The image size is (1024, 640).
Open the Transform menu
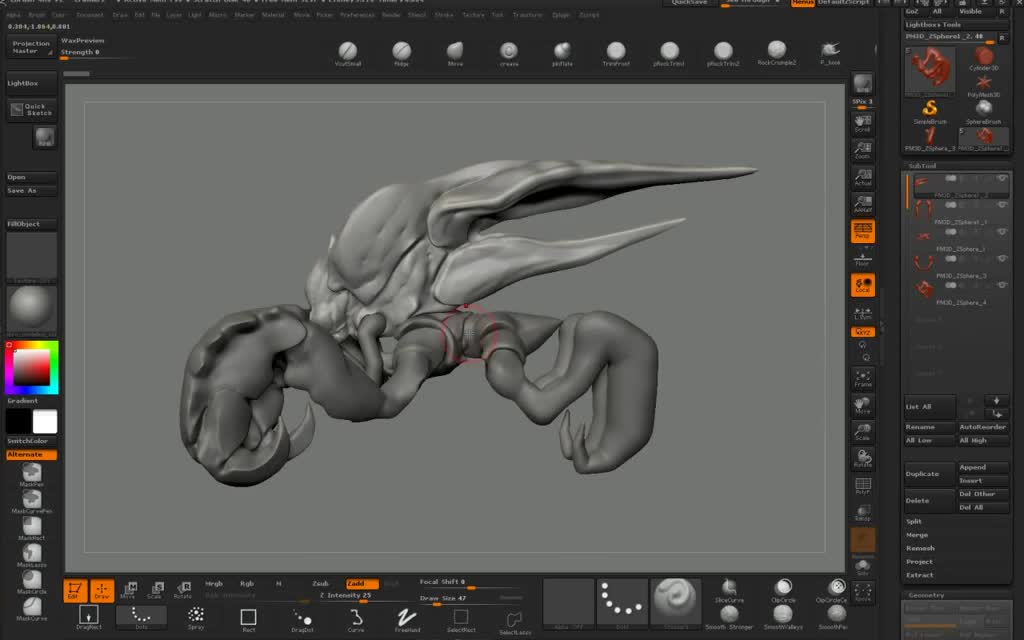click(x=527, y=14)
